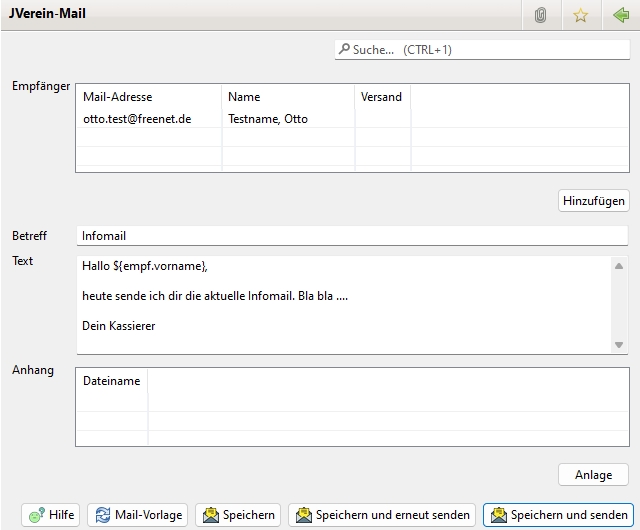This screenshot has height=530, width=640.
Task: Open the Mail-Vorlage template chooser
Action: pos(137,515)
